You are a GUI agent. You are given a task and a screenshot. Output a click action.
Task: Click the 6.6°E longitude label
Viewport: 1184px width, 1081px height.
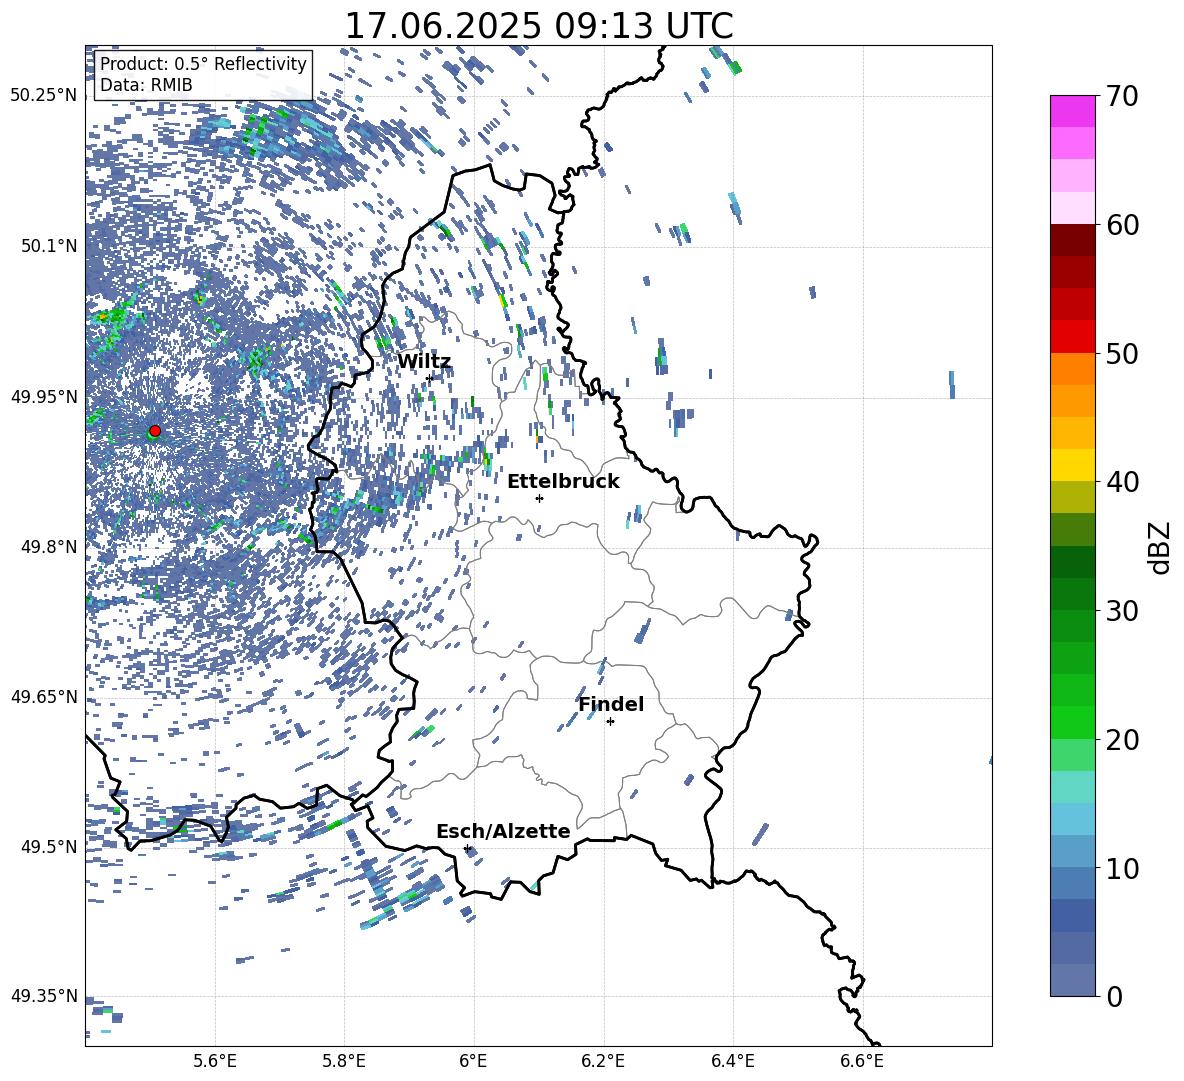click(862, 1061)
